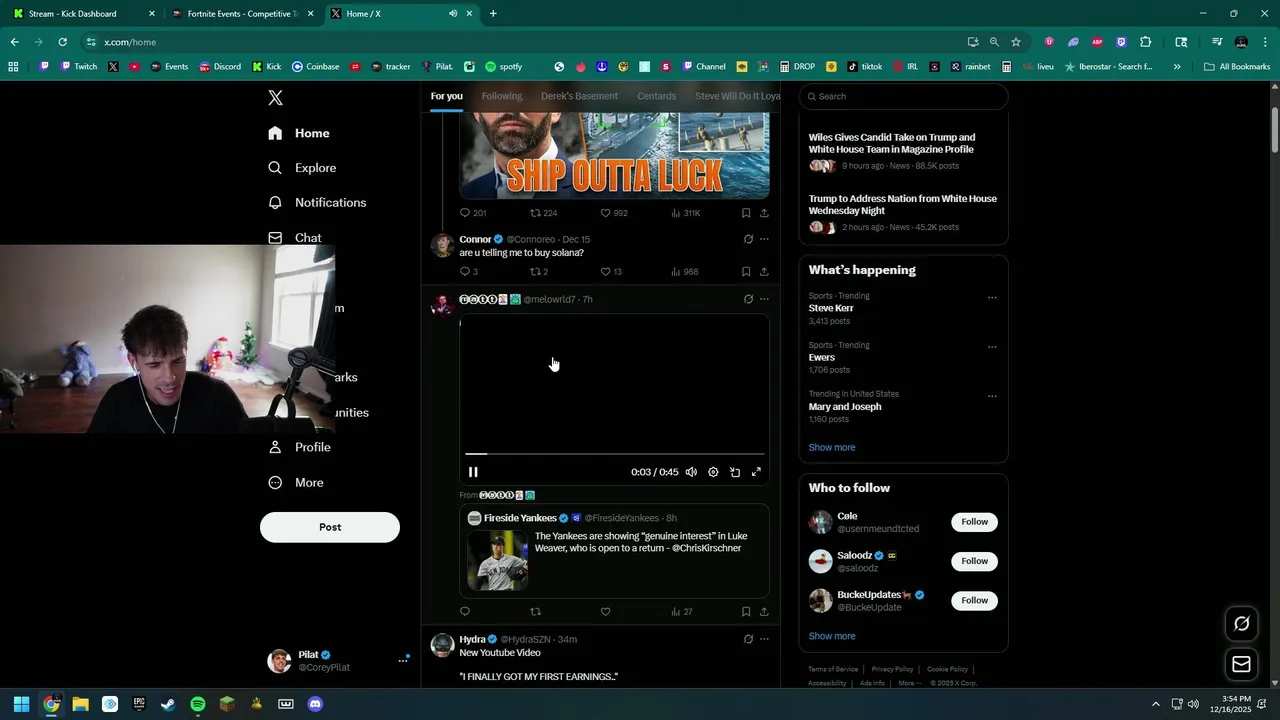Open Spotify from Windows taskbar

[198, 704]
